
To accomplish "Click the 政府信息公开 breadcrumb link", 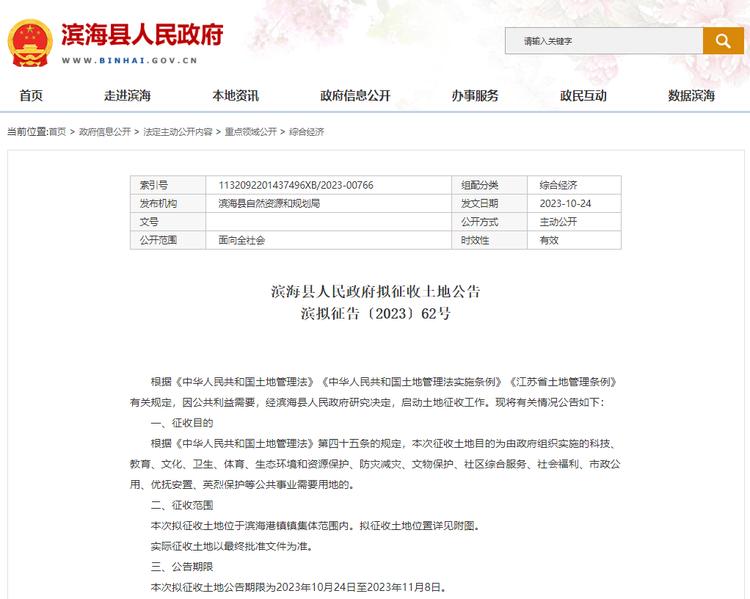I will click(105, 132).
